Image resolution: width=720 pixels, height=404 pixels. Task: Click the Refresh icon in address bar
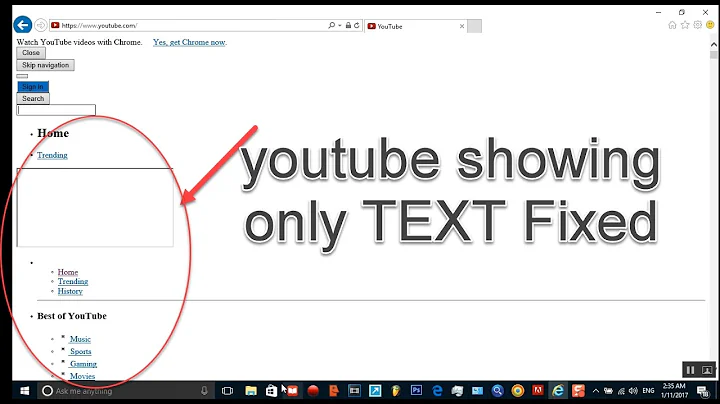click(356, 25)
